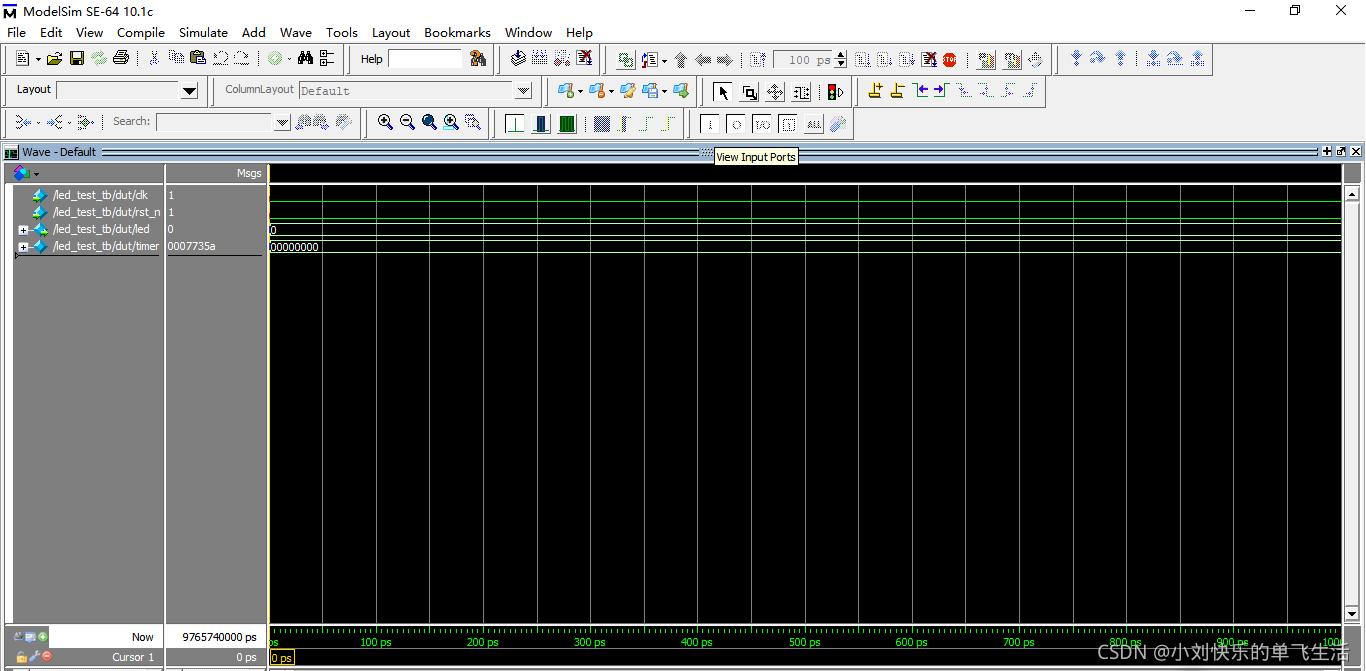Click the Restart simulation icon
This screenshot has width=1366, height=671.
click(759, 60)
